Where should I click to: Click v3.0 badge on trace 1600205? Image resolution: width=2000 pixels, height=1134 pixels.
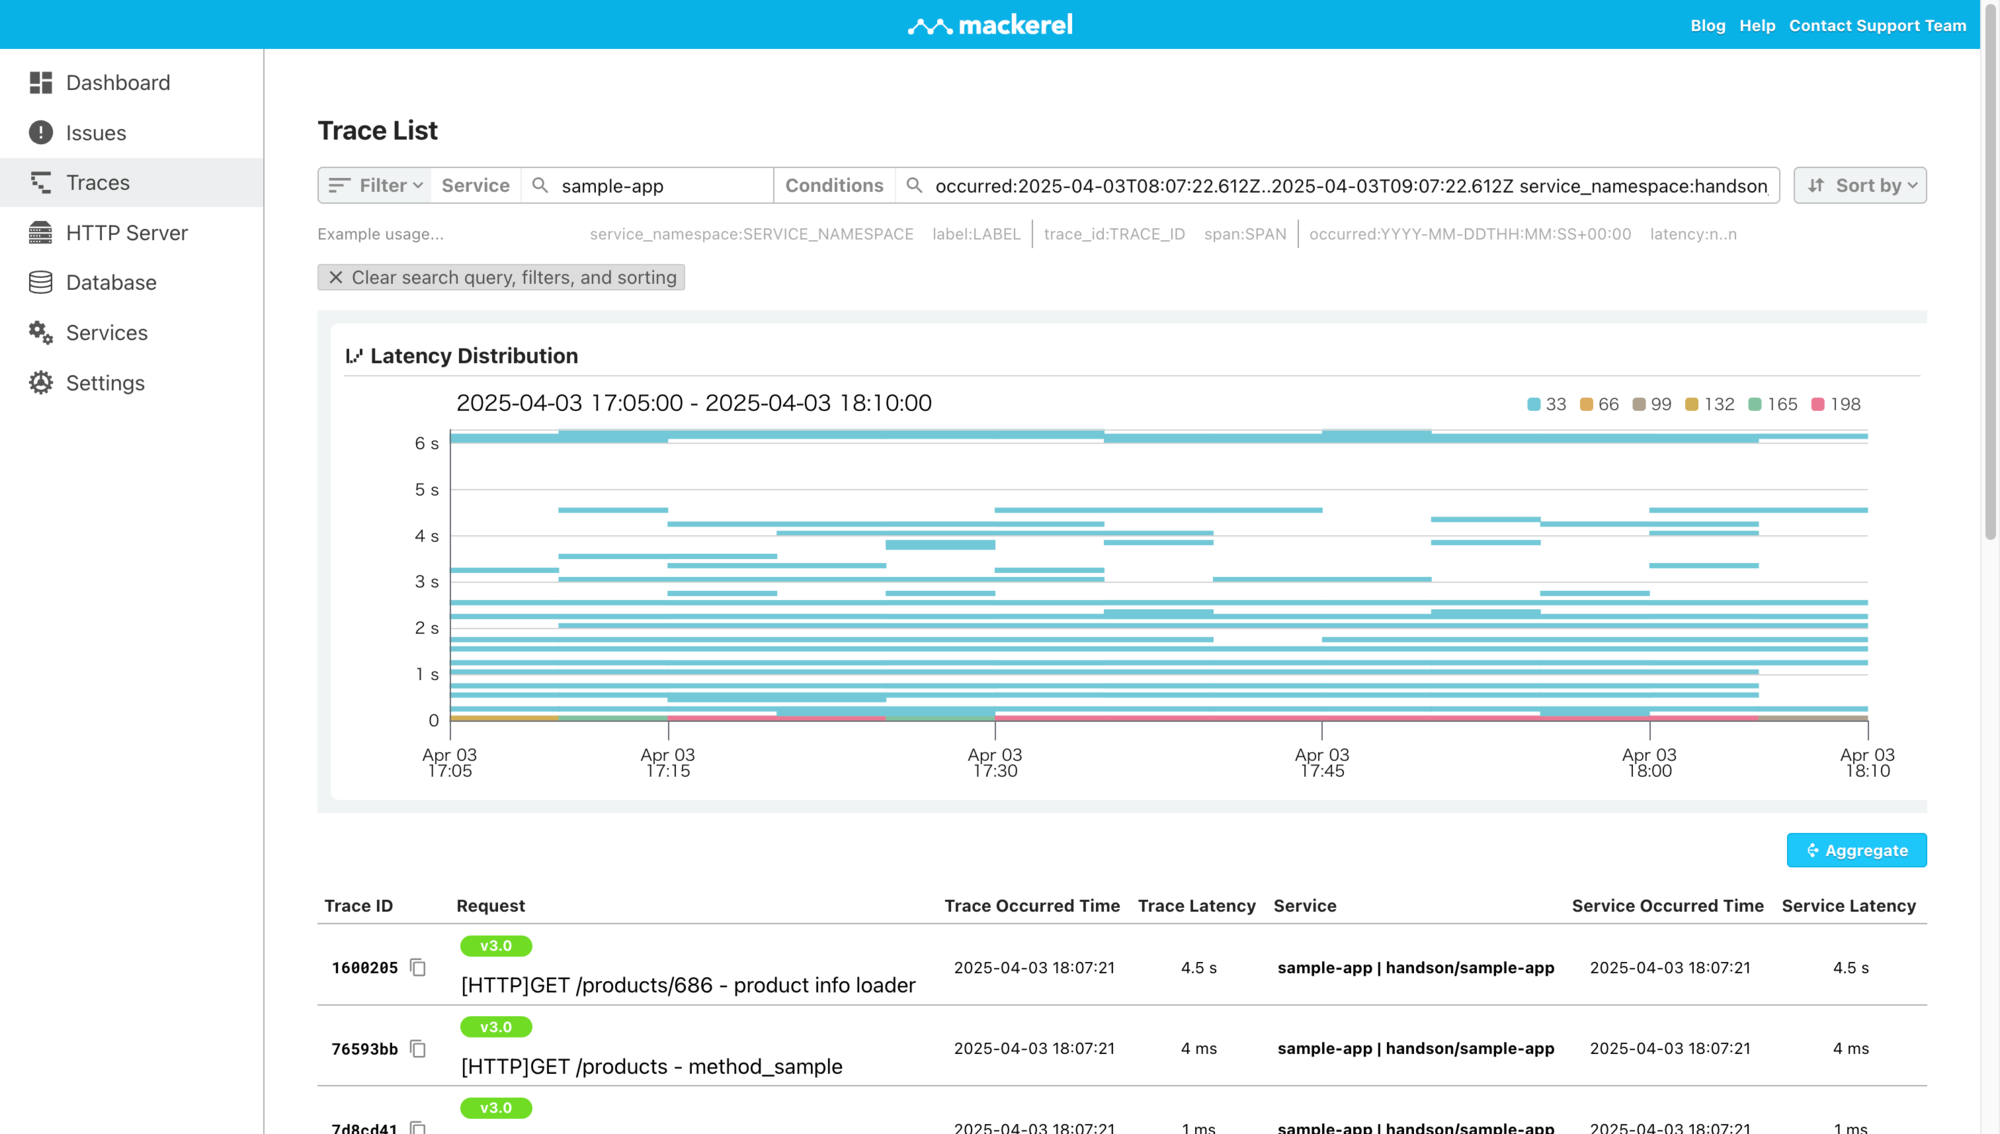(496, 946)
